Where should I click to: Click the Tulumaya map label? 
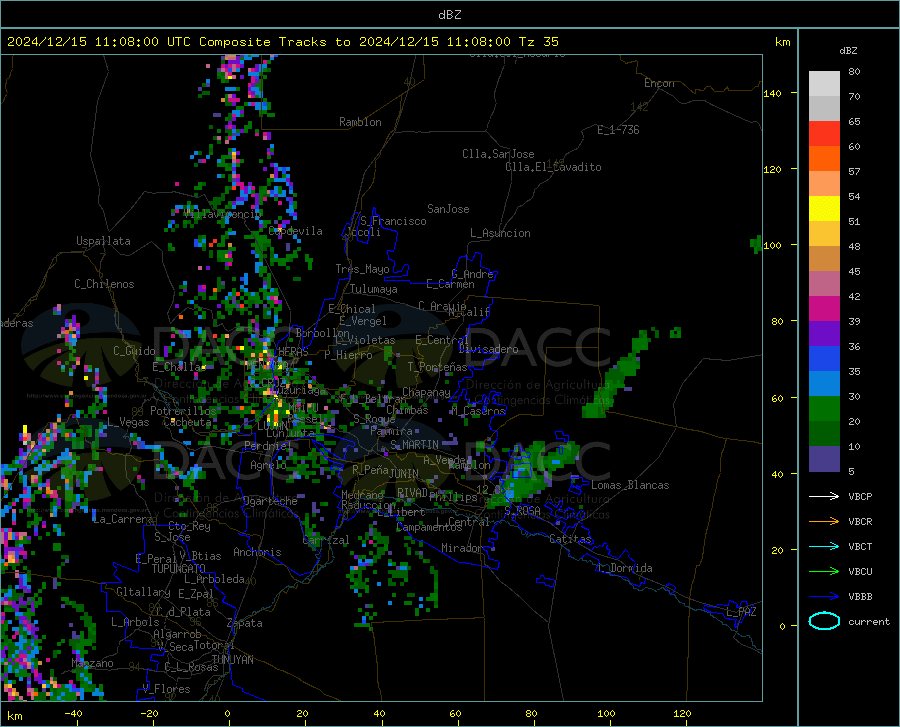pos(374,289)
